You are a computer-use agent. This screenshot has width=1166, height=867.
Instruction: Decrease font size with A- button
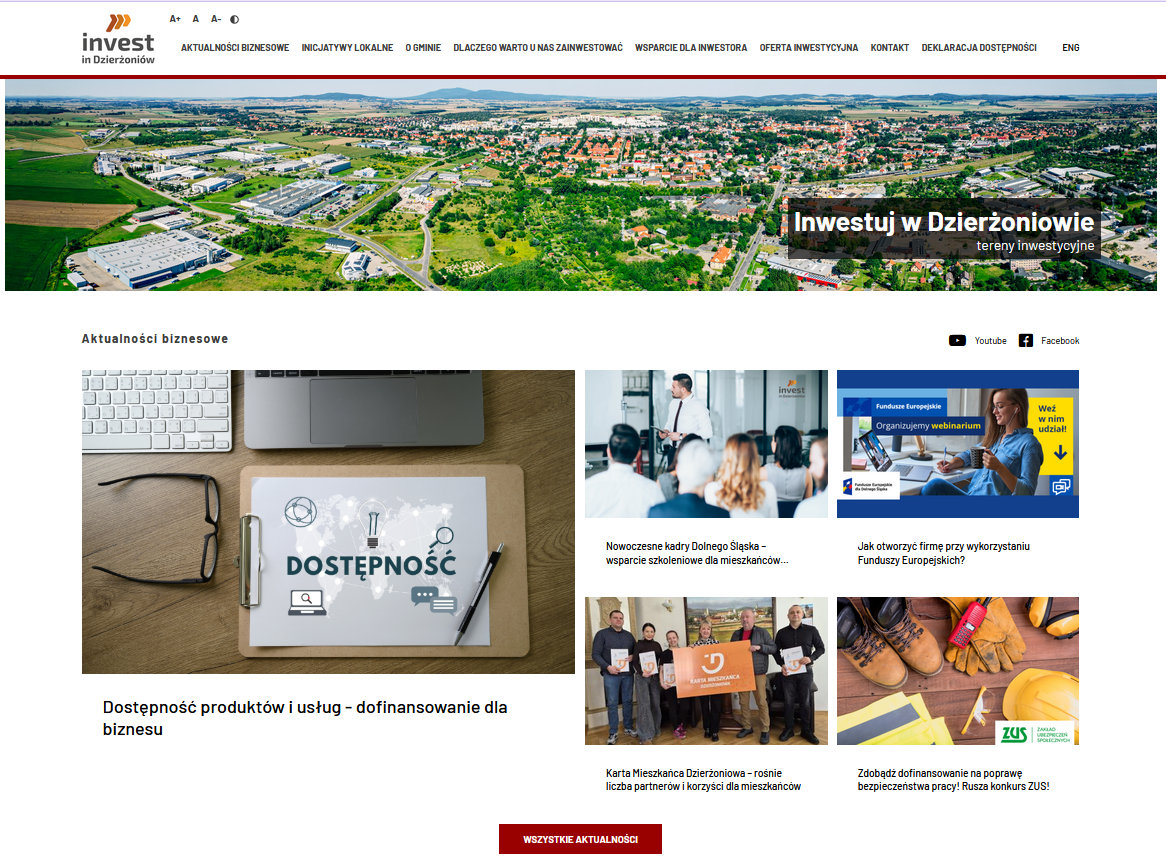[216, 19]
